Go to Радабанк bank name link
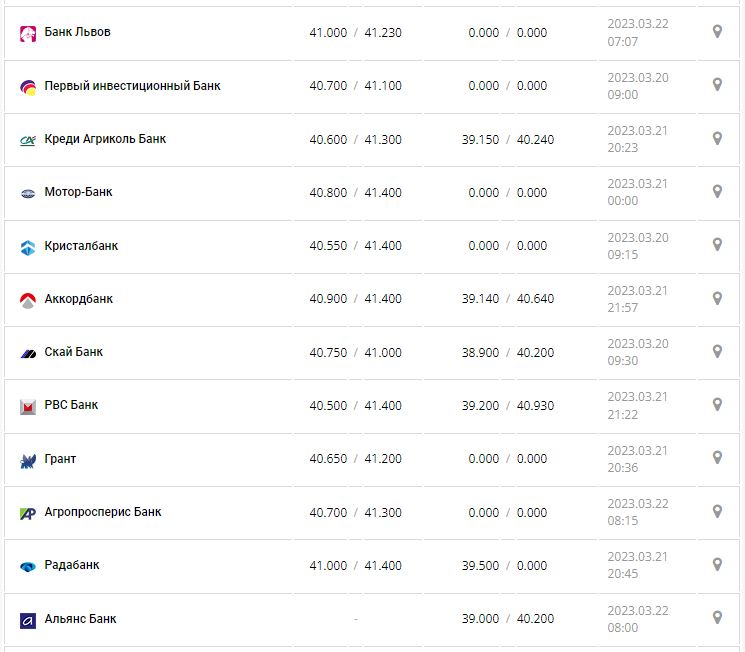This screenshot has width=745, height=652. (x=72, y=565)
